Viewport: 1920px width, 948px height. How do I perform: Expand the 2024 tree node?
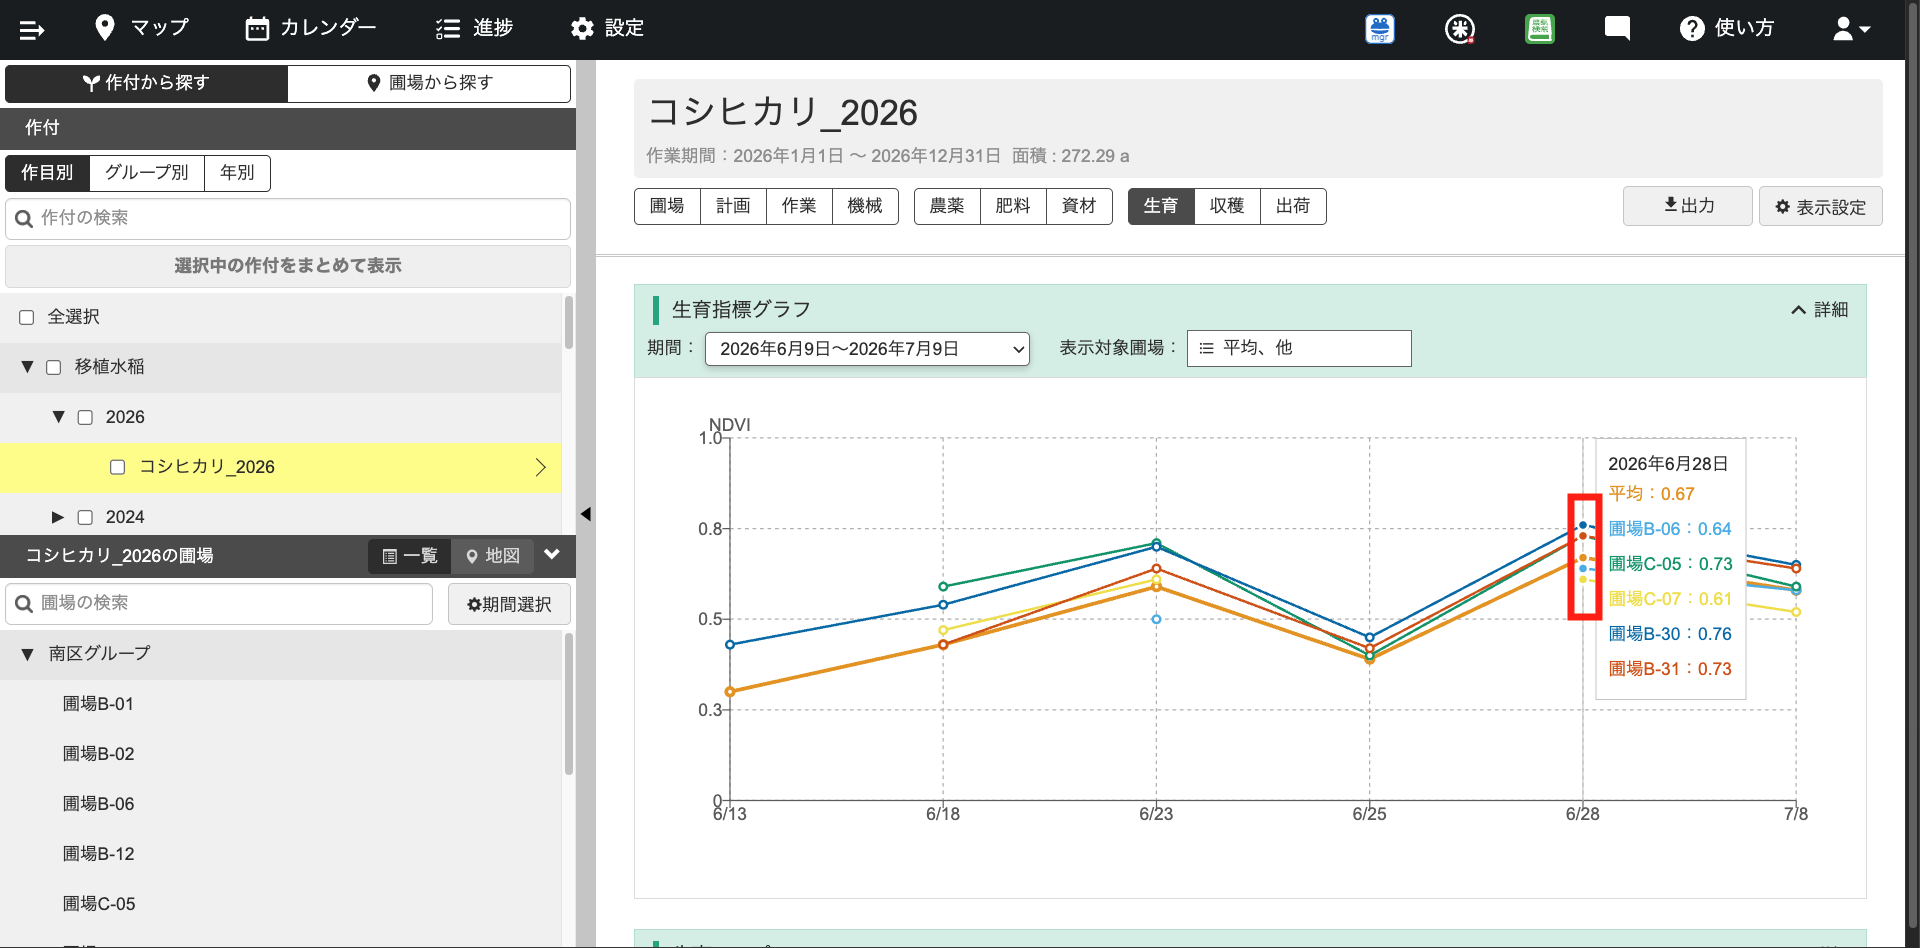coord(58,517)
